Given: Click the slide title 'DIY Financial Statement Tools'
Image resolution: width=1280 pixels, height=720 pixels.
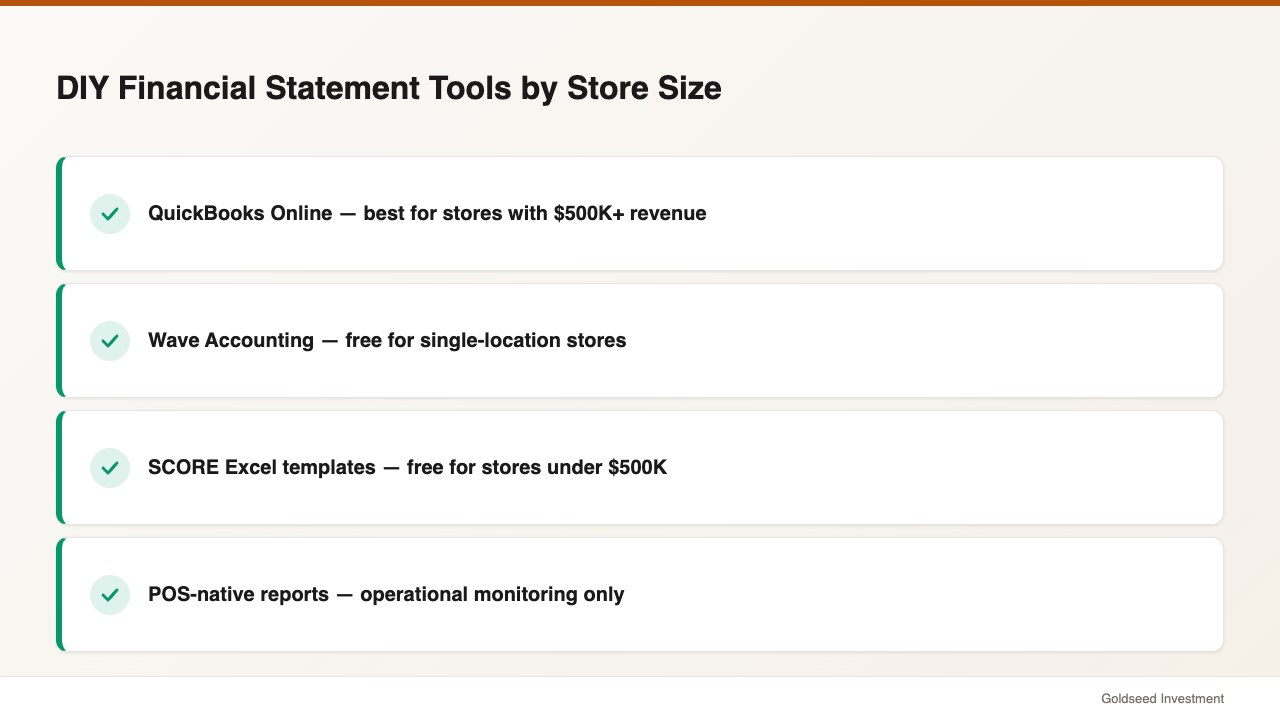Looking at the screenshot, I should tap(284, 88).
